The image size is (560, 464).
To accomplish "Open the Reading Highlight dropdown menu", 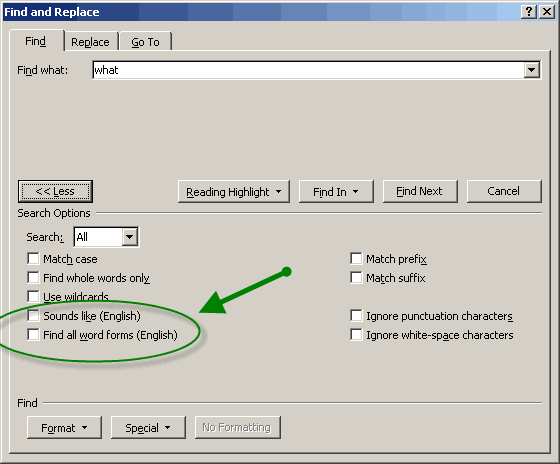I will tap(234, 192).
